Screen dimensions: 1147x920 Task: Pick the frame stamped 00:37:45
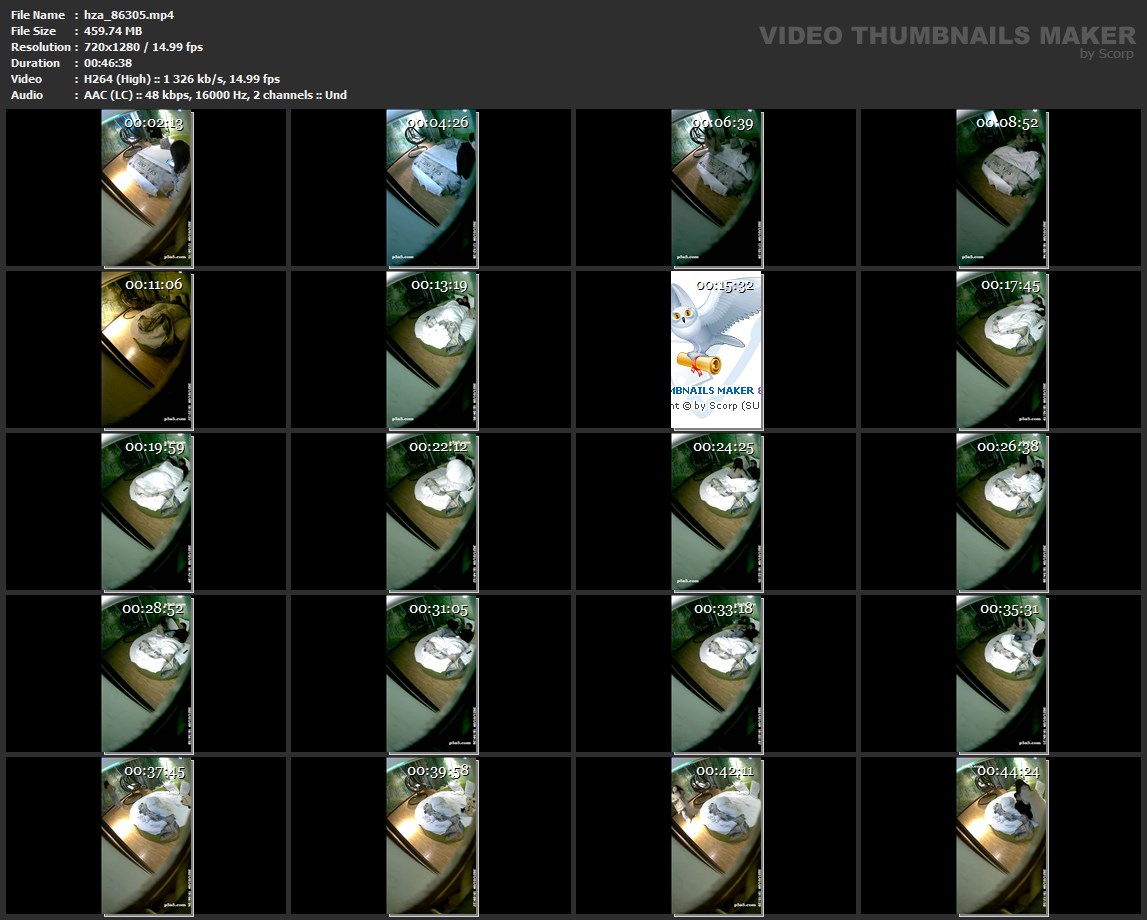147,837
